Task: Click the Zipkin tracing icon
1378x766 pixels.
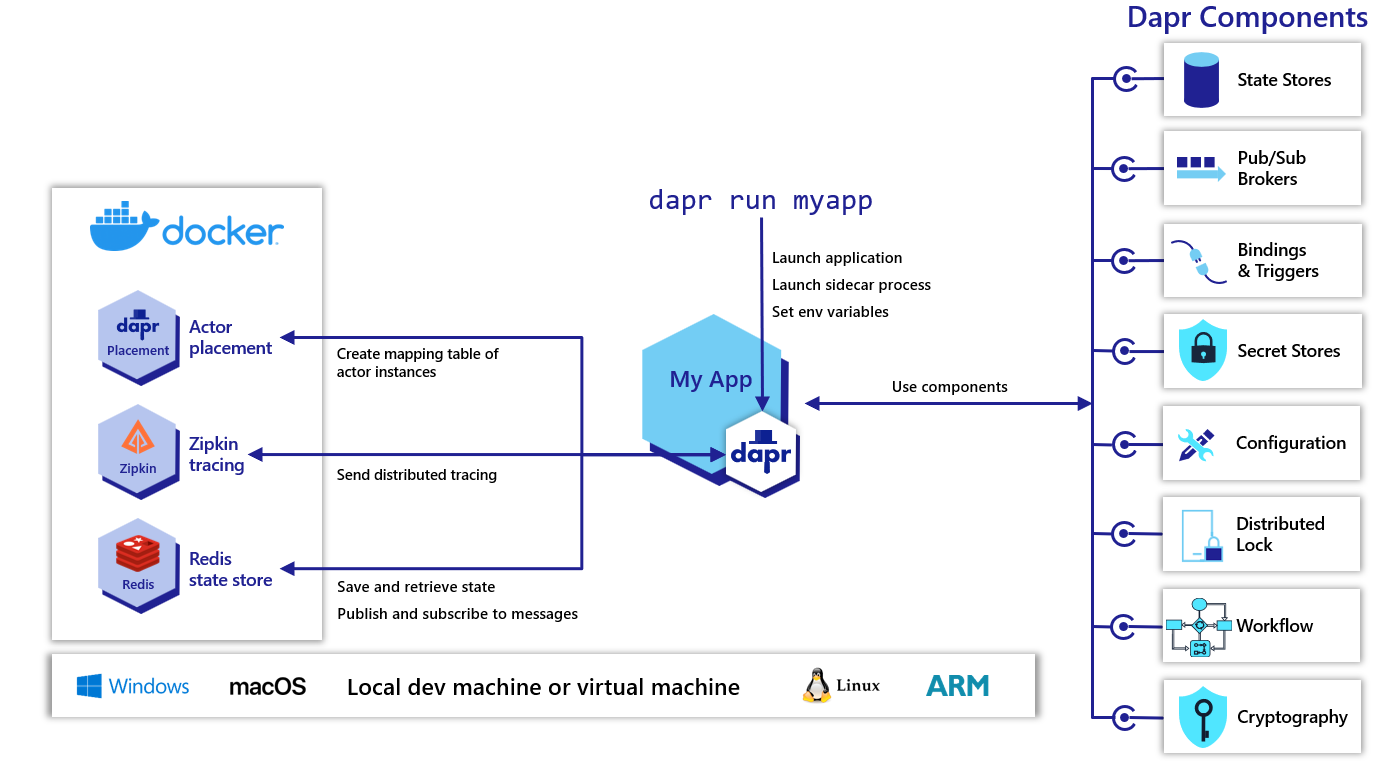Action: (x=138, y=452)
